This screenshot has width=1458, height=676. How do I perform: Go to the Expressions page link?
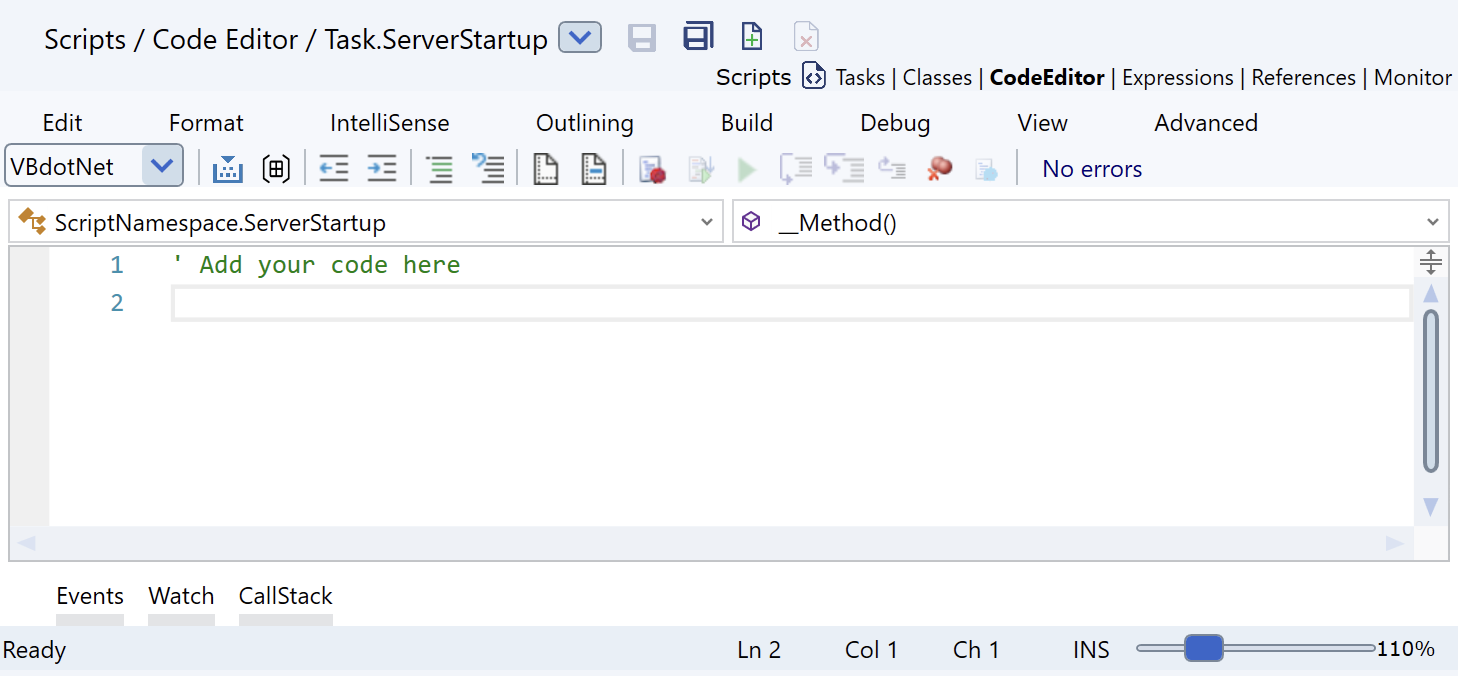(1177, 78)
